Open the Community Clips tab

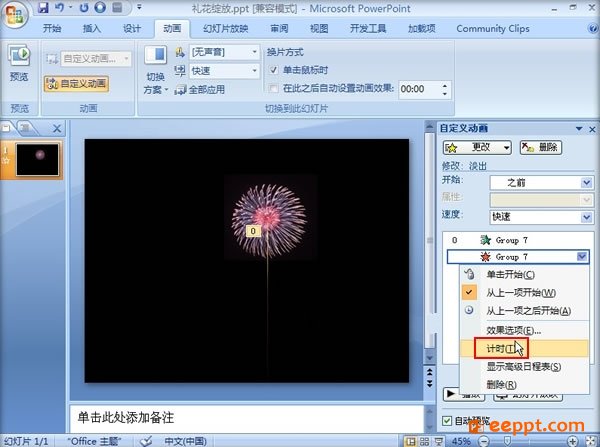click(493, 28)
